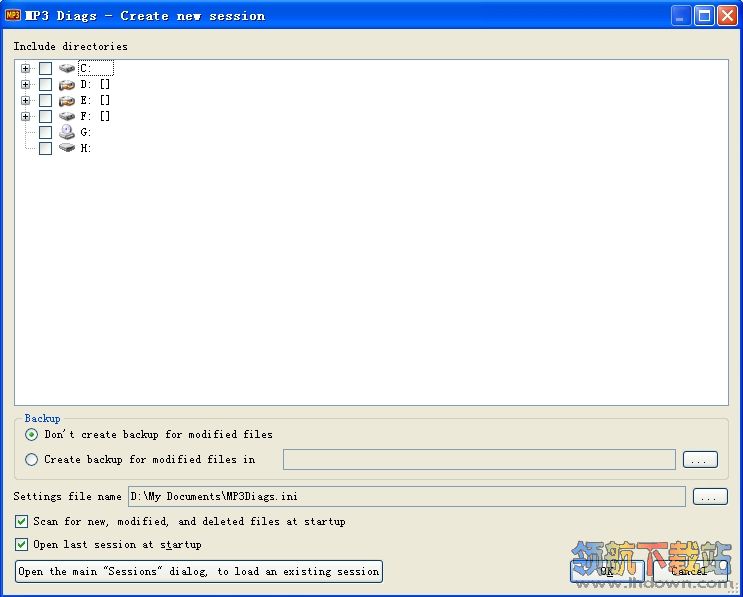Click the H: drive icon
743x597 pixels.
[x=67, y=148]
